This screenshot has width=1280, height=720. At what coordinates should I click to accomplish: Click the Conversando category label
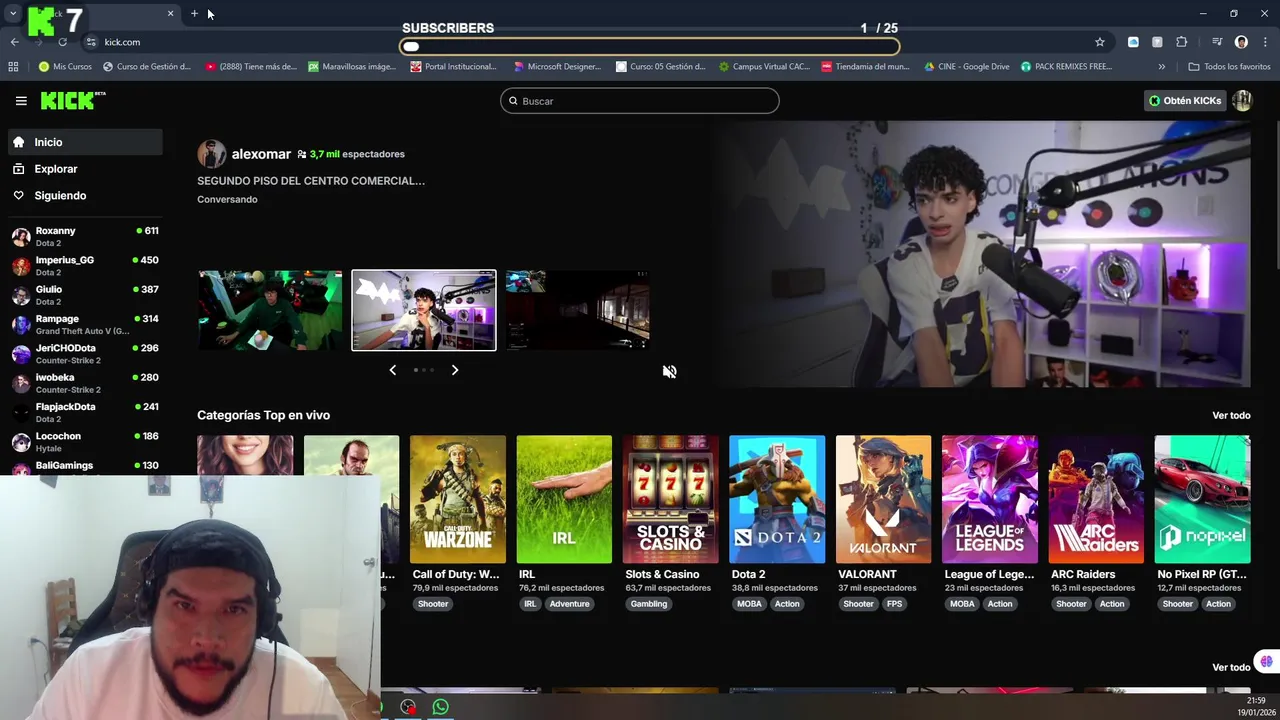pyautogui.click(x=227, y=199)
